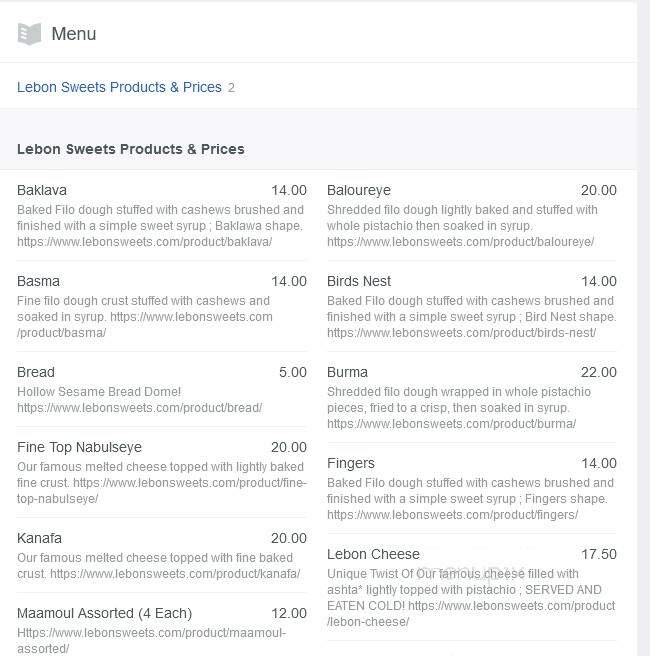
Task: Click the Bread menu item
Action: click(x=36, y=372)
